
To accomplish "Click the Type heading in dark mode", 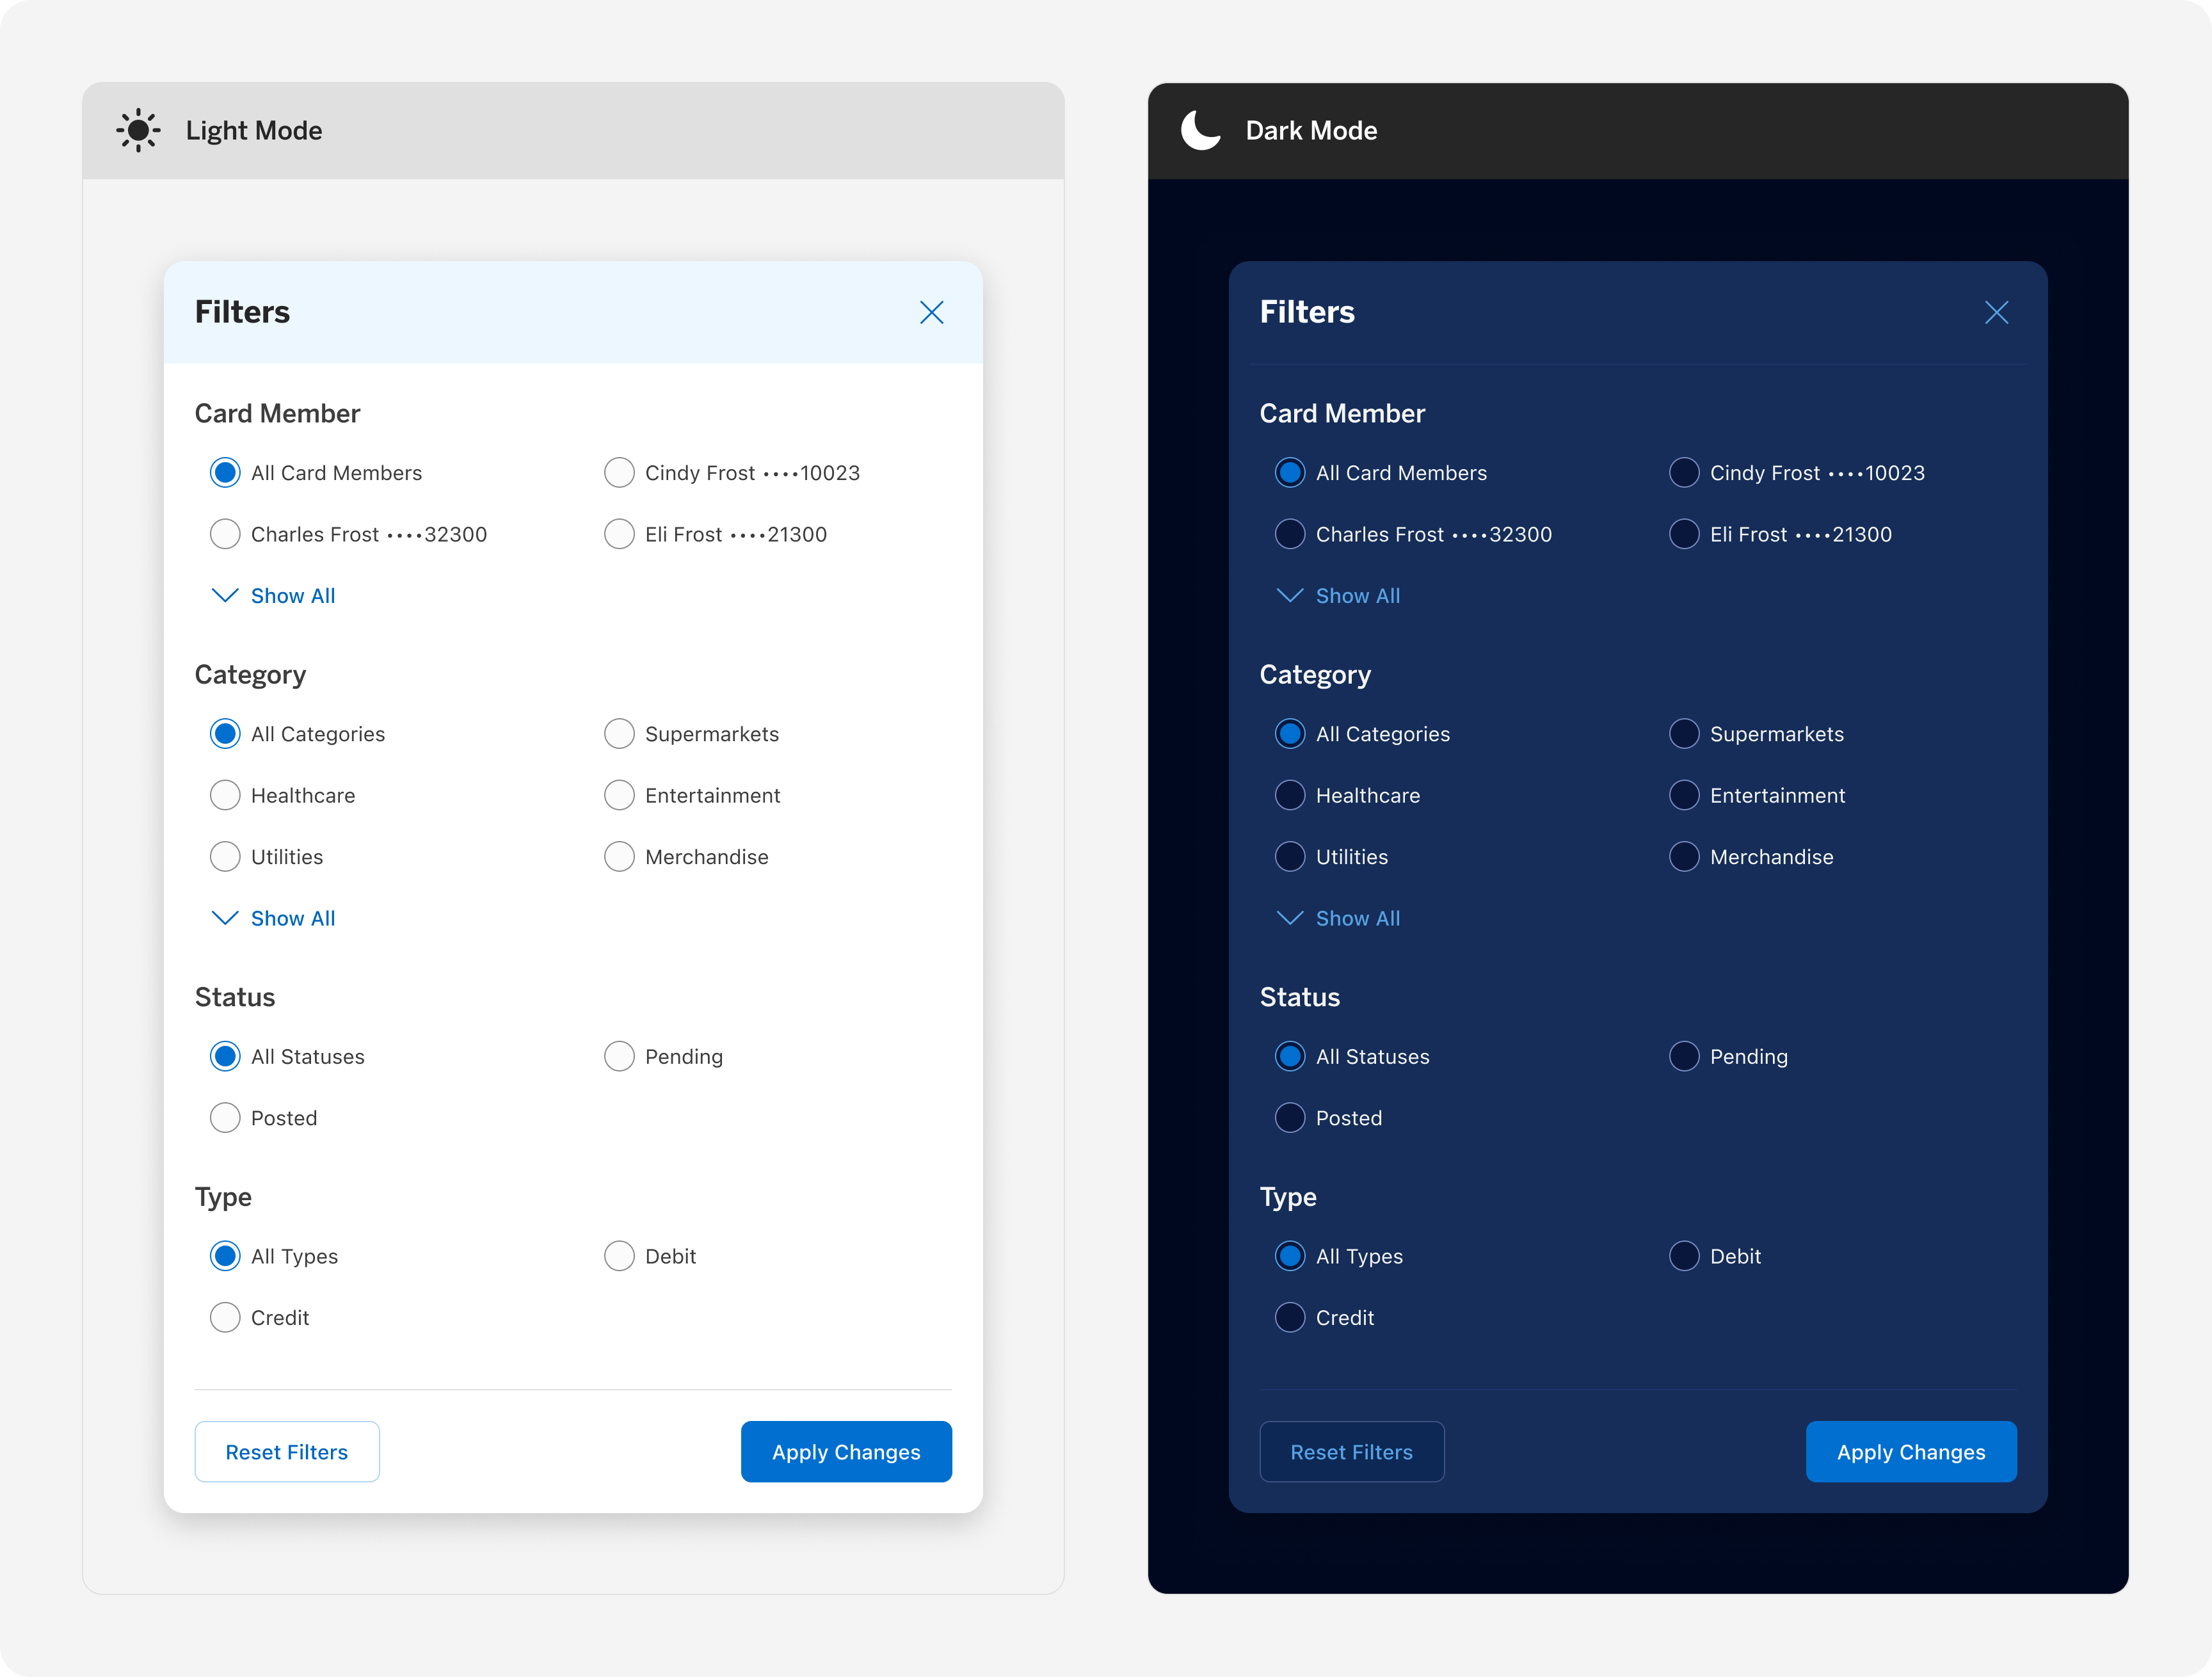I will tap(1288, 1197).
